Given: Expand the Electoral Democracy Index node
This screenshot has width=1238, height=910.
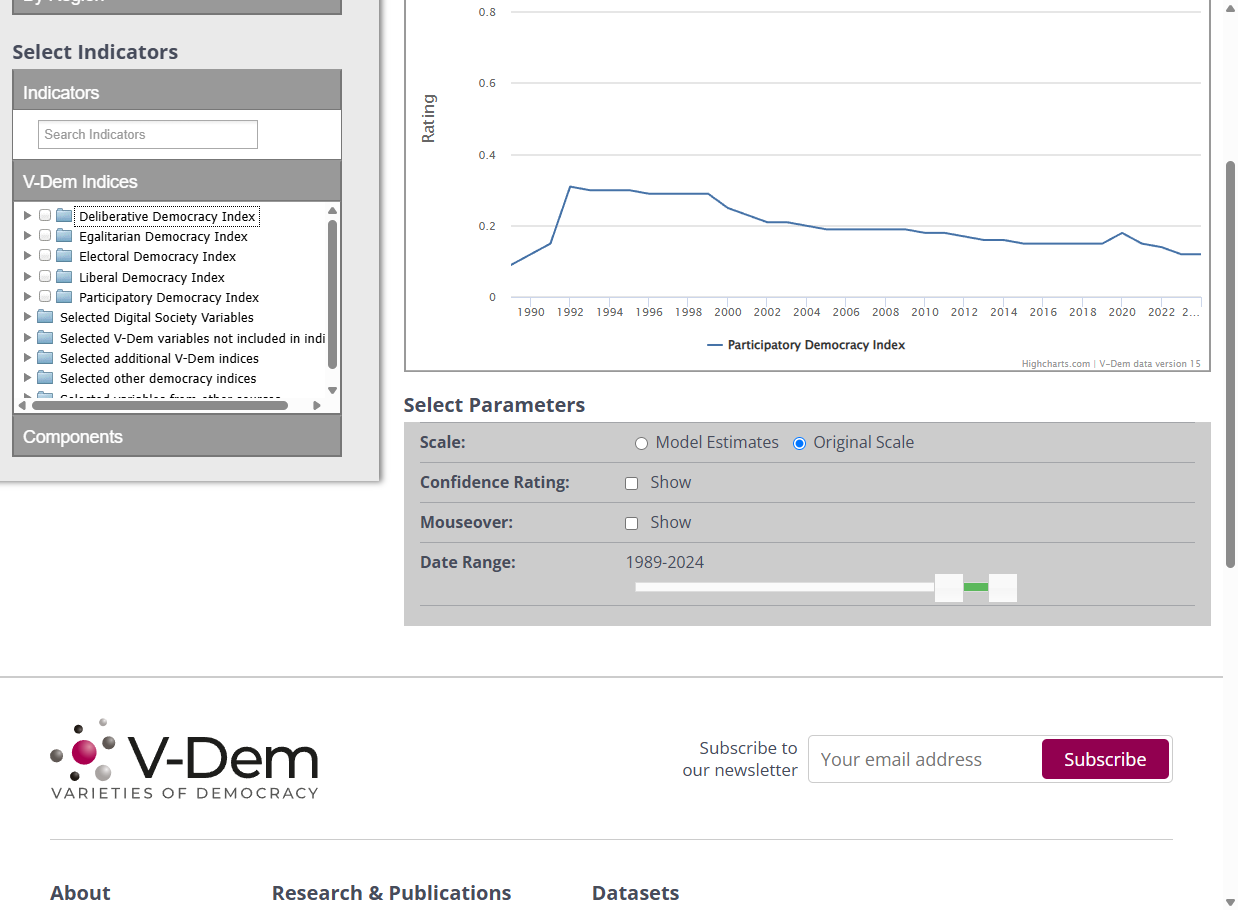Looking at the screenshot, I should tap(27, 256).
